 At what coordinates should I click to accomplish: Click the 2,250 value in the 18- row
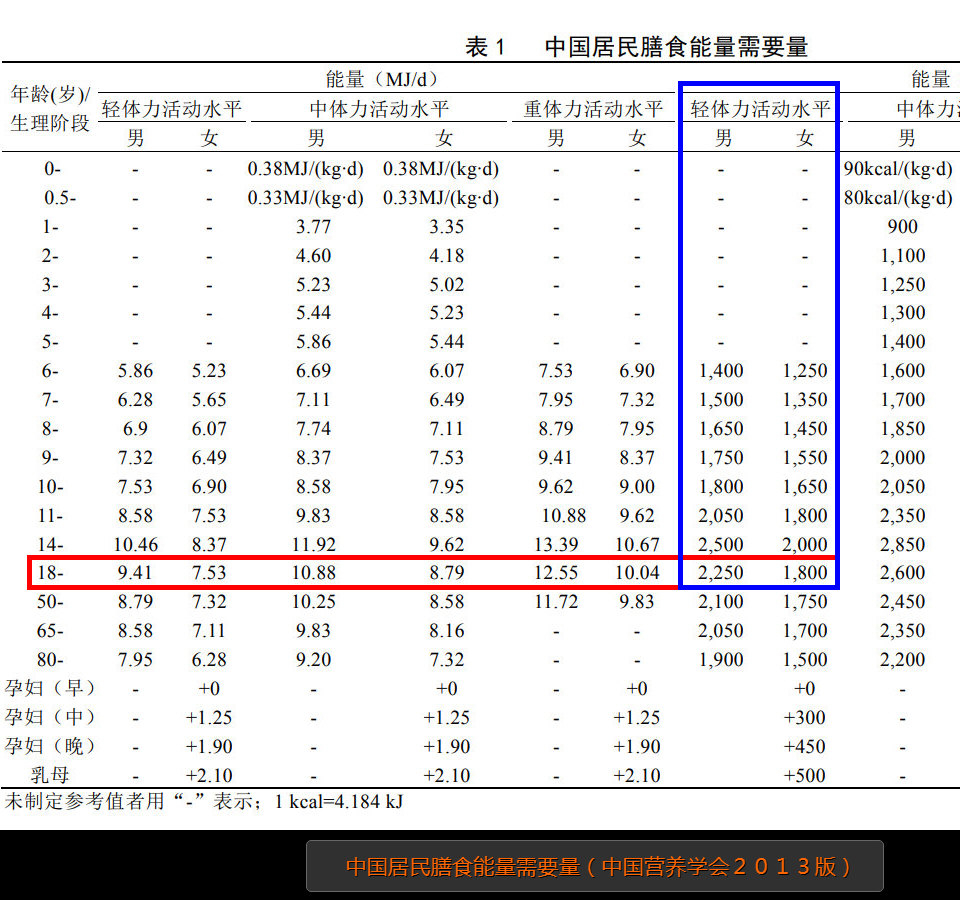click(x=721, y=573)
